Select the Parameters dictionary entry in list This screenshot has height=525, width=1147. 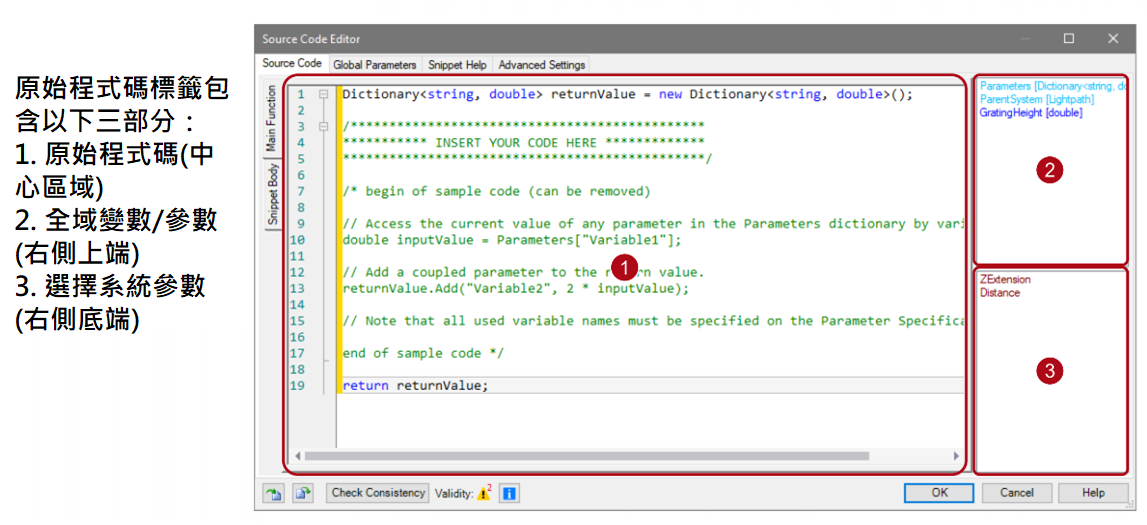pos(1052,86)
